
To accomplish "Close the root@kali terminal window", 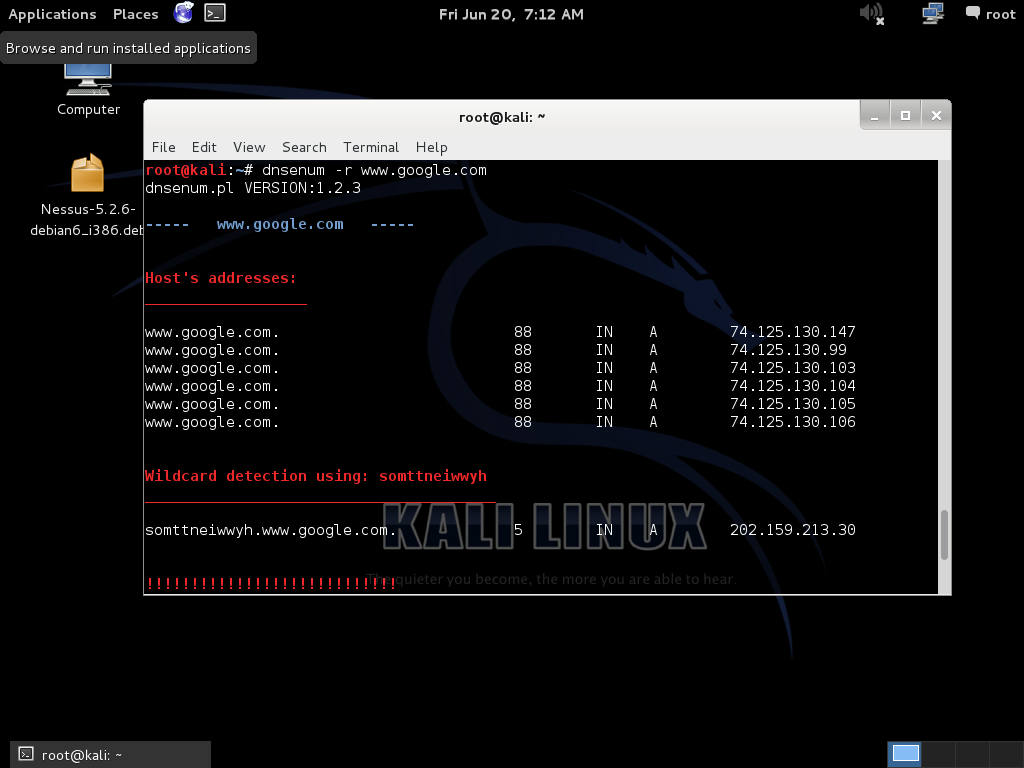I will coord(936,116).
